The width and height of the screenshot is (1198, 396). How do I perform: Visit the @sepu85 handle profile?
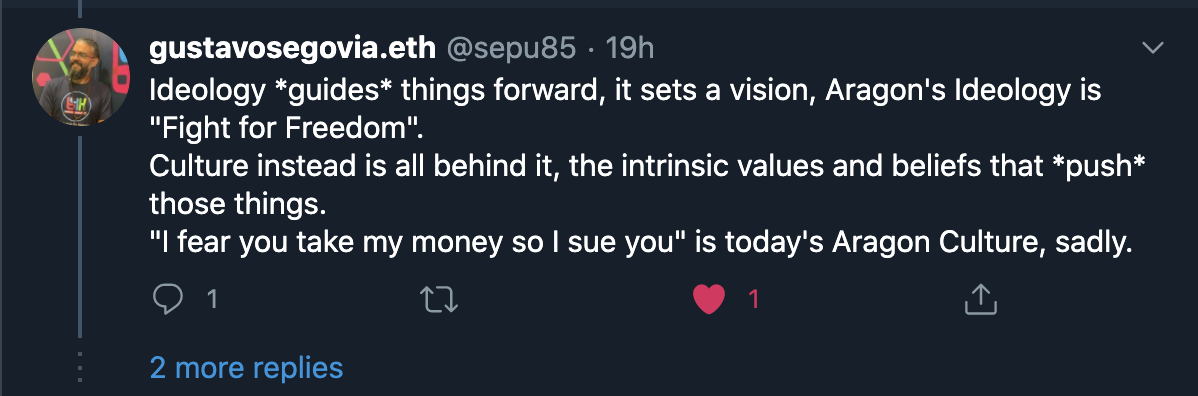tap(510, 49)
